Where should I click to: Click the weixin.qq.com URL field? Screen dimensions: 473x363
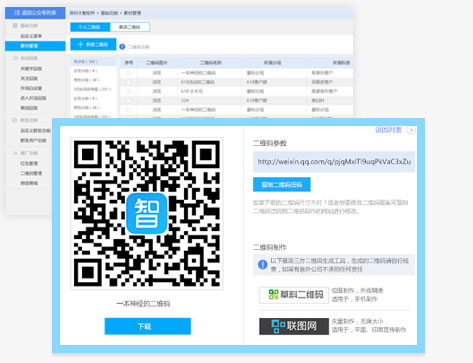click(334, 162)
